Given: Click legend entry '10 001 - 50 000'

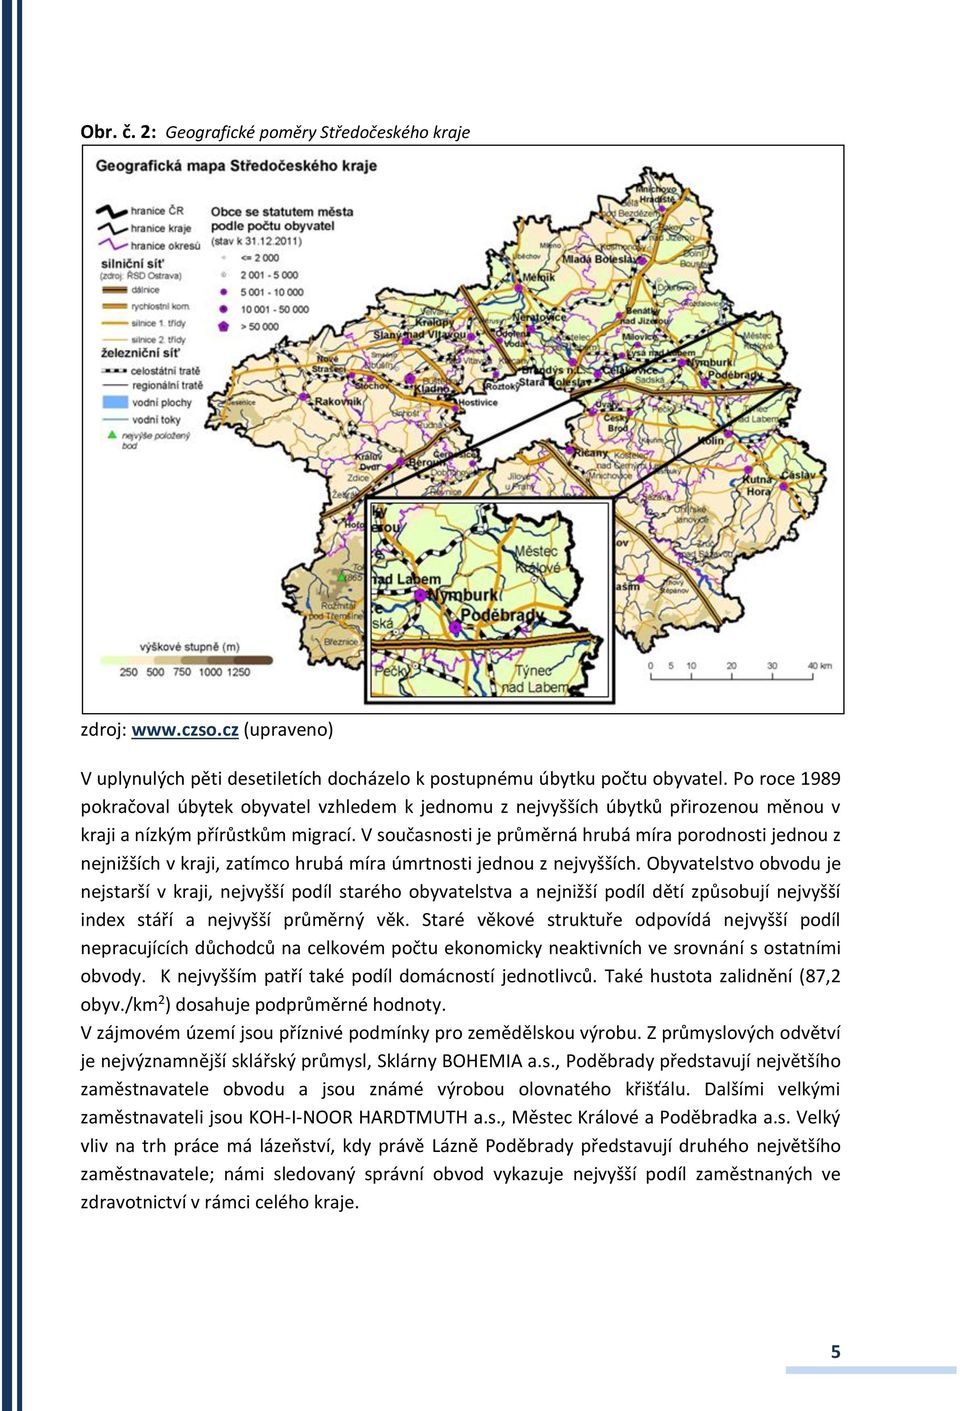Looking at the screenshot, I should pyautogui.click(x=274, y=309).
